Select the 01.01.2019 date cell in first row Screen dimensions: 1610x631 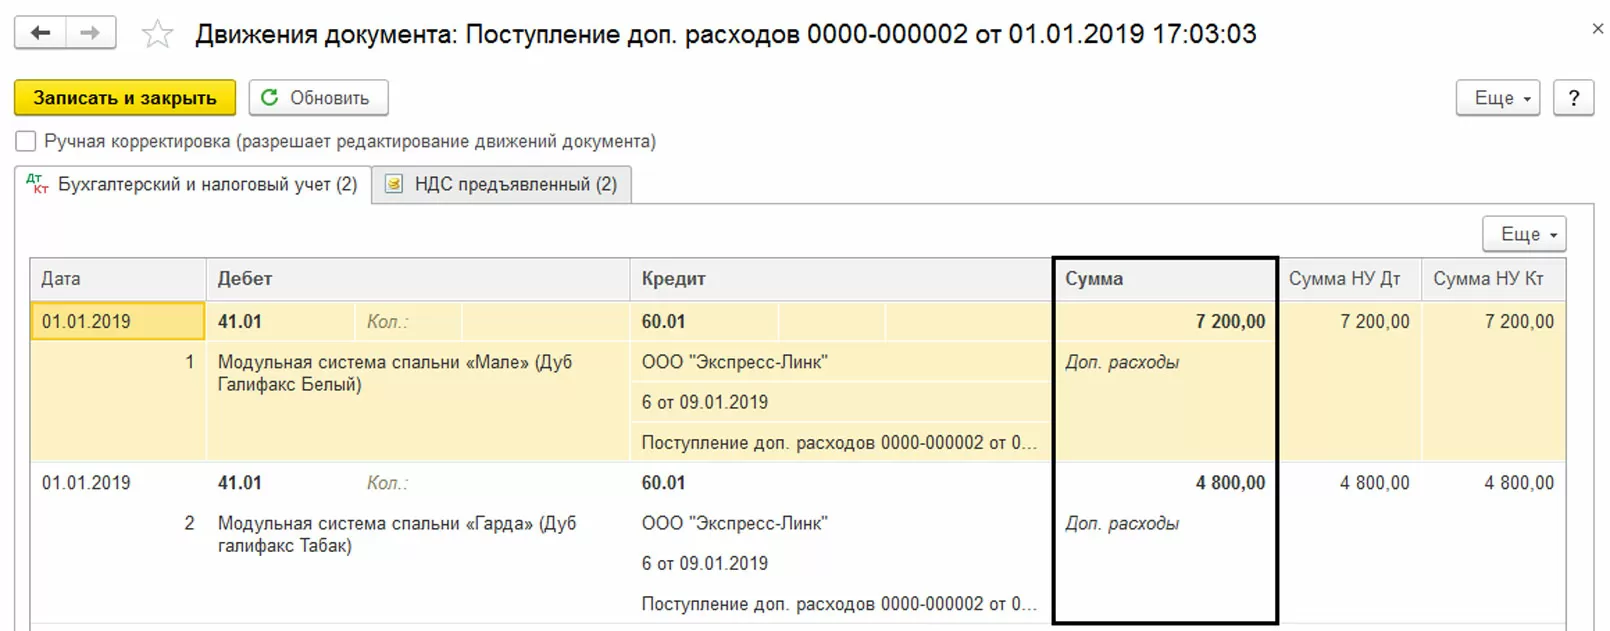point(117,322)
